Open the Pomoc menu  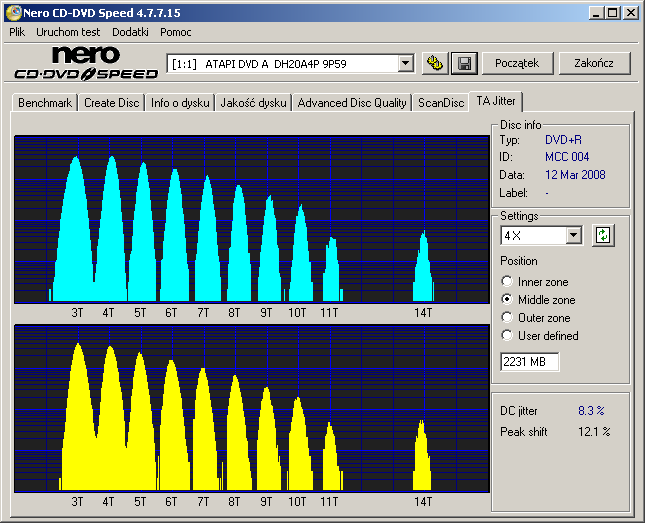coord(176,32)
